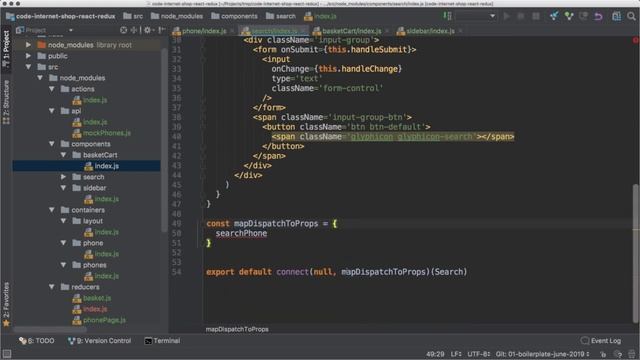The image size is (640, 360).
Task: Open the Project panel settings gear
Action: tap(148, 30)
